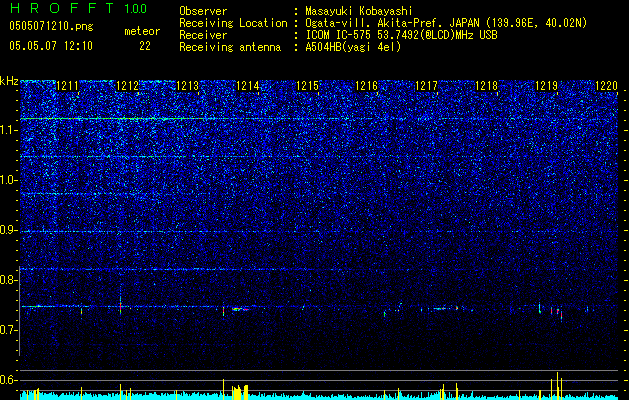
Task: Select the version number 1.0.0
Action: (136, 8)
